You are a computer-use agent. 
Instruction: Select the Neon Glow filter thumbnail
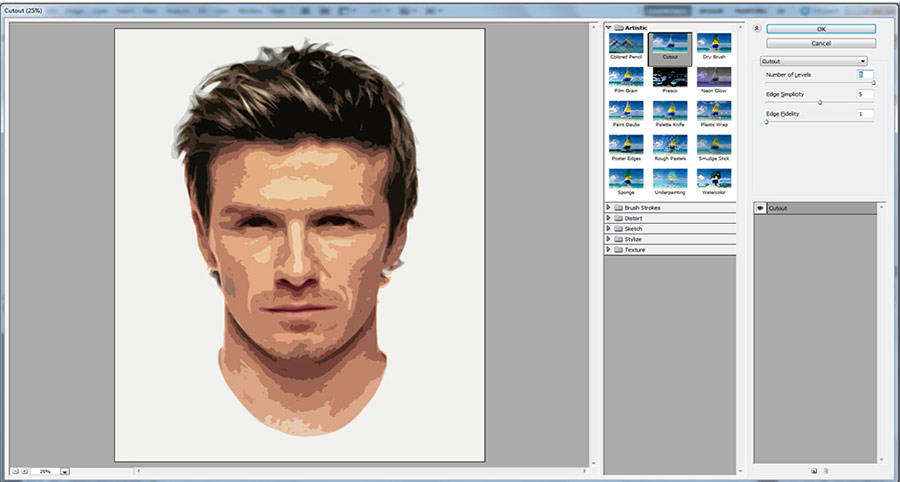pos(713,78)
